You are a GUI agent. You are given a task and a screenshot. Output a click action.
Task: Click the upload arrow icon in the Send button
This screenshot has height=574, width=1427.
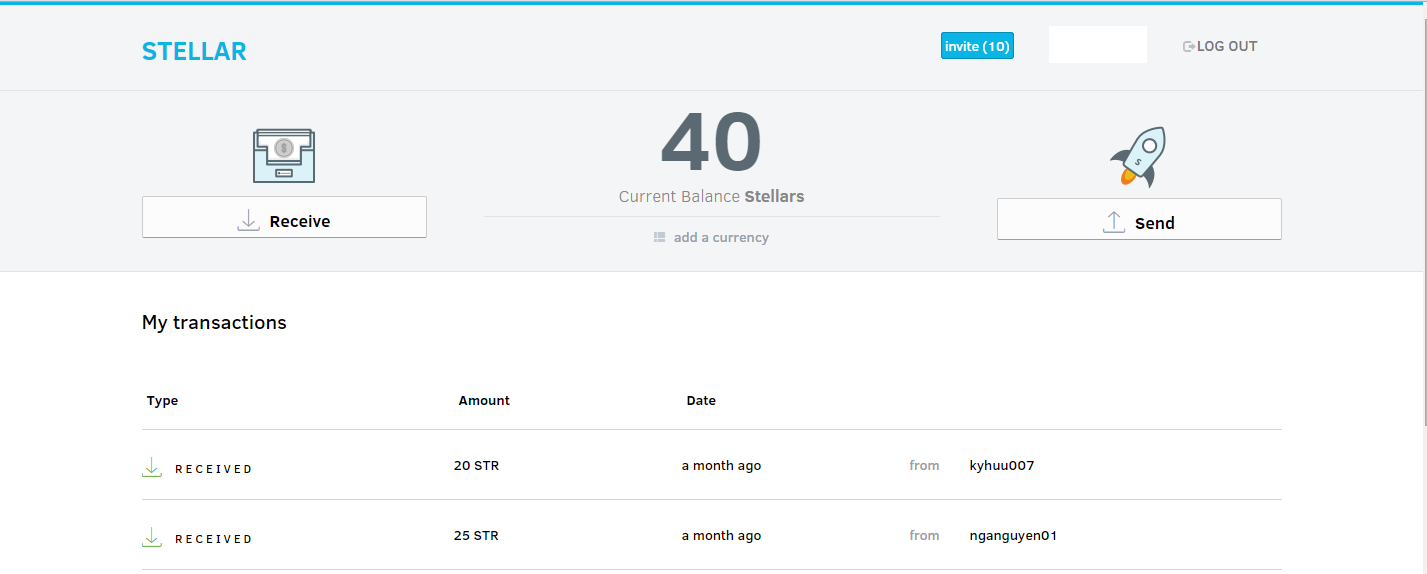pyautogui.click(x=1113, y=223)
